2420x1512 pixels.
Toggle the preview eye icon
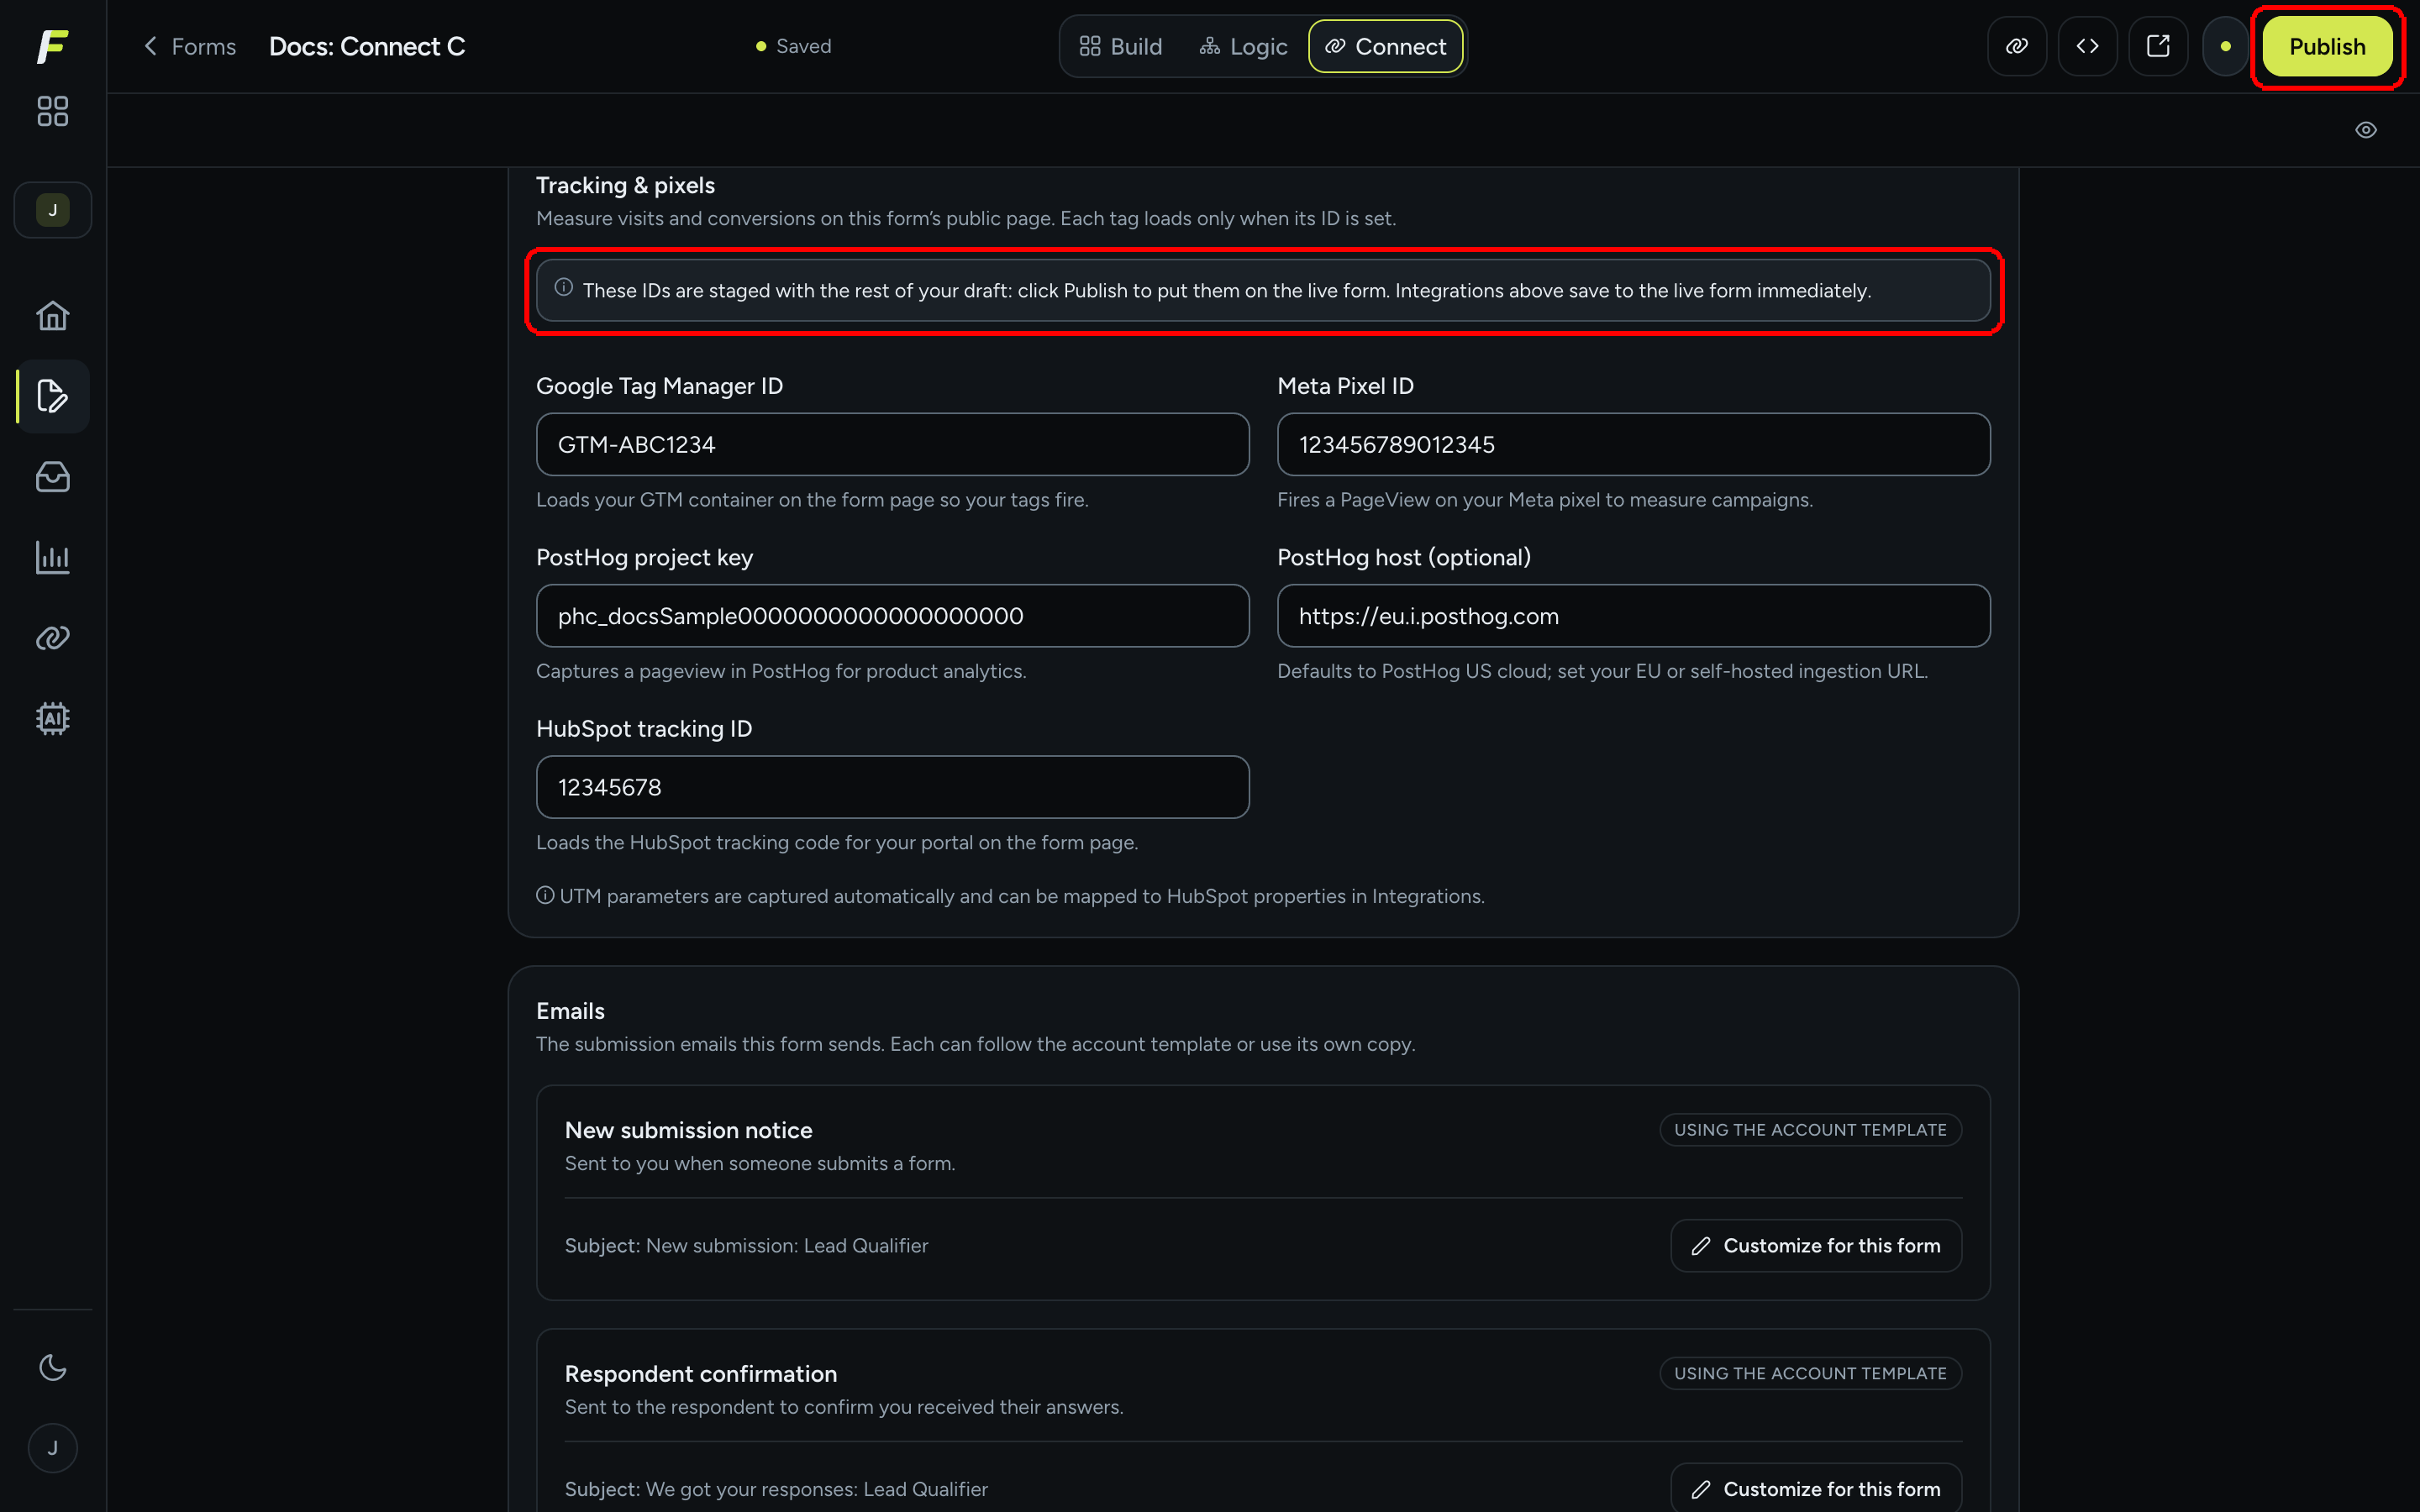(2365, 130)
